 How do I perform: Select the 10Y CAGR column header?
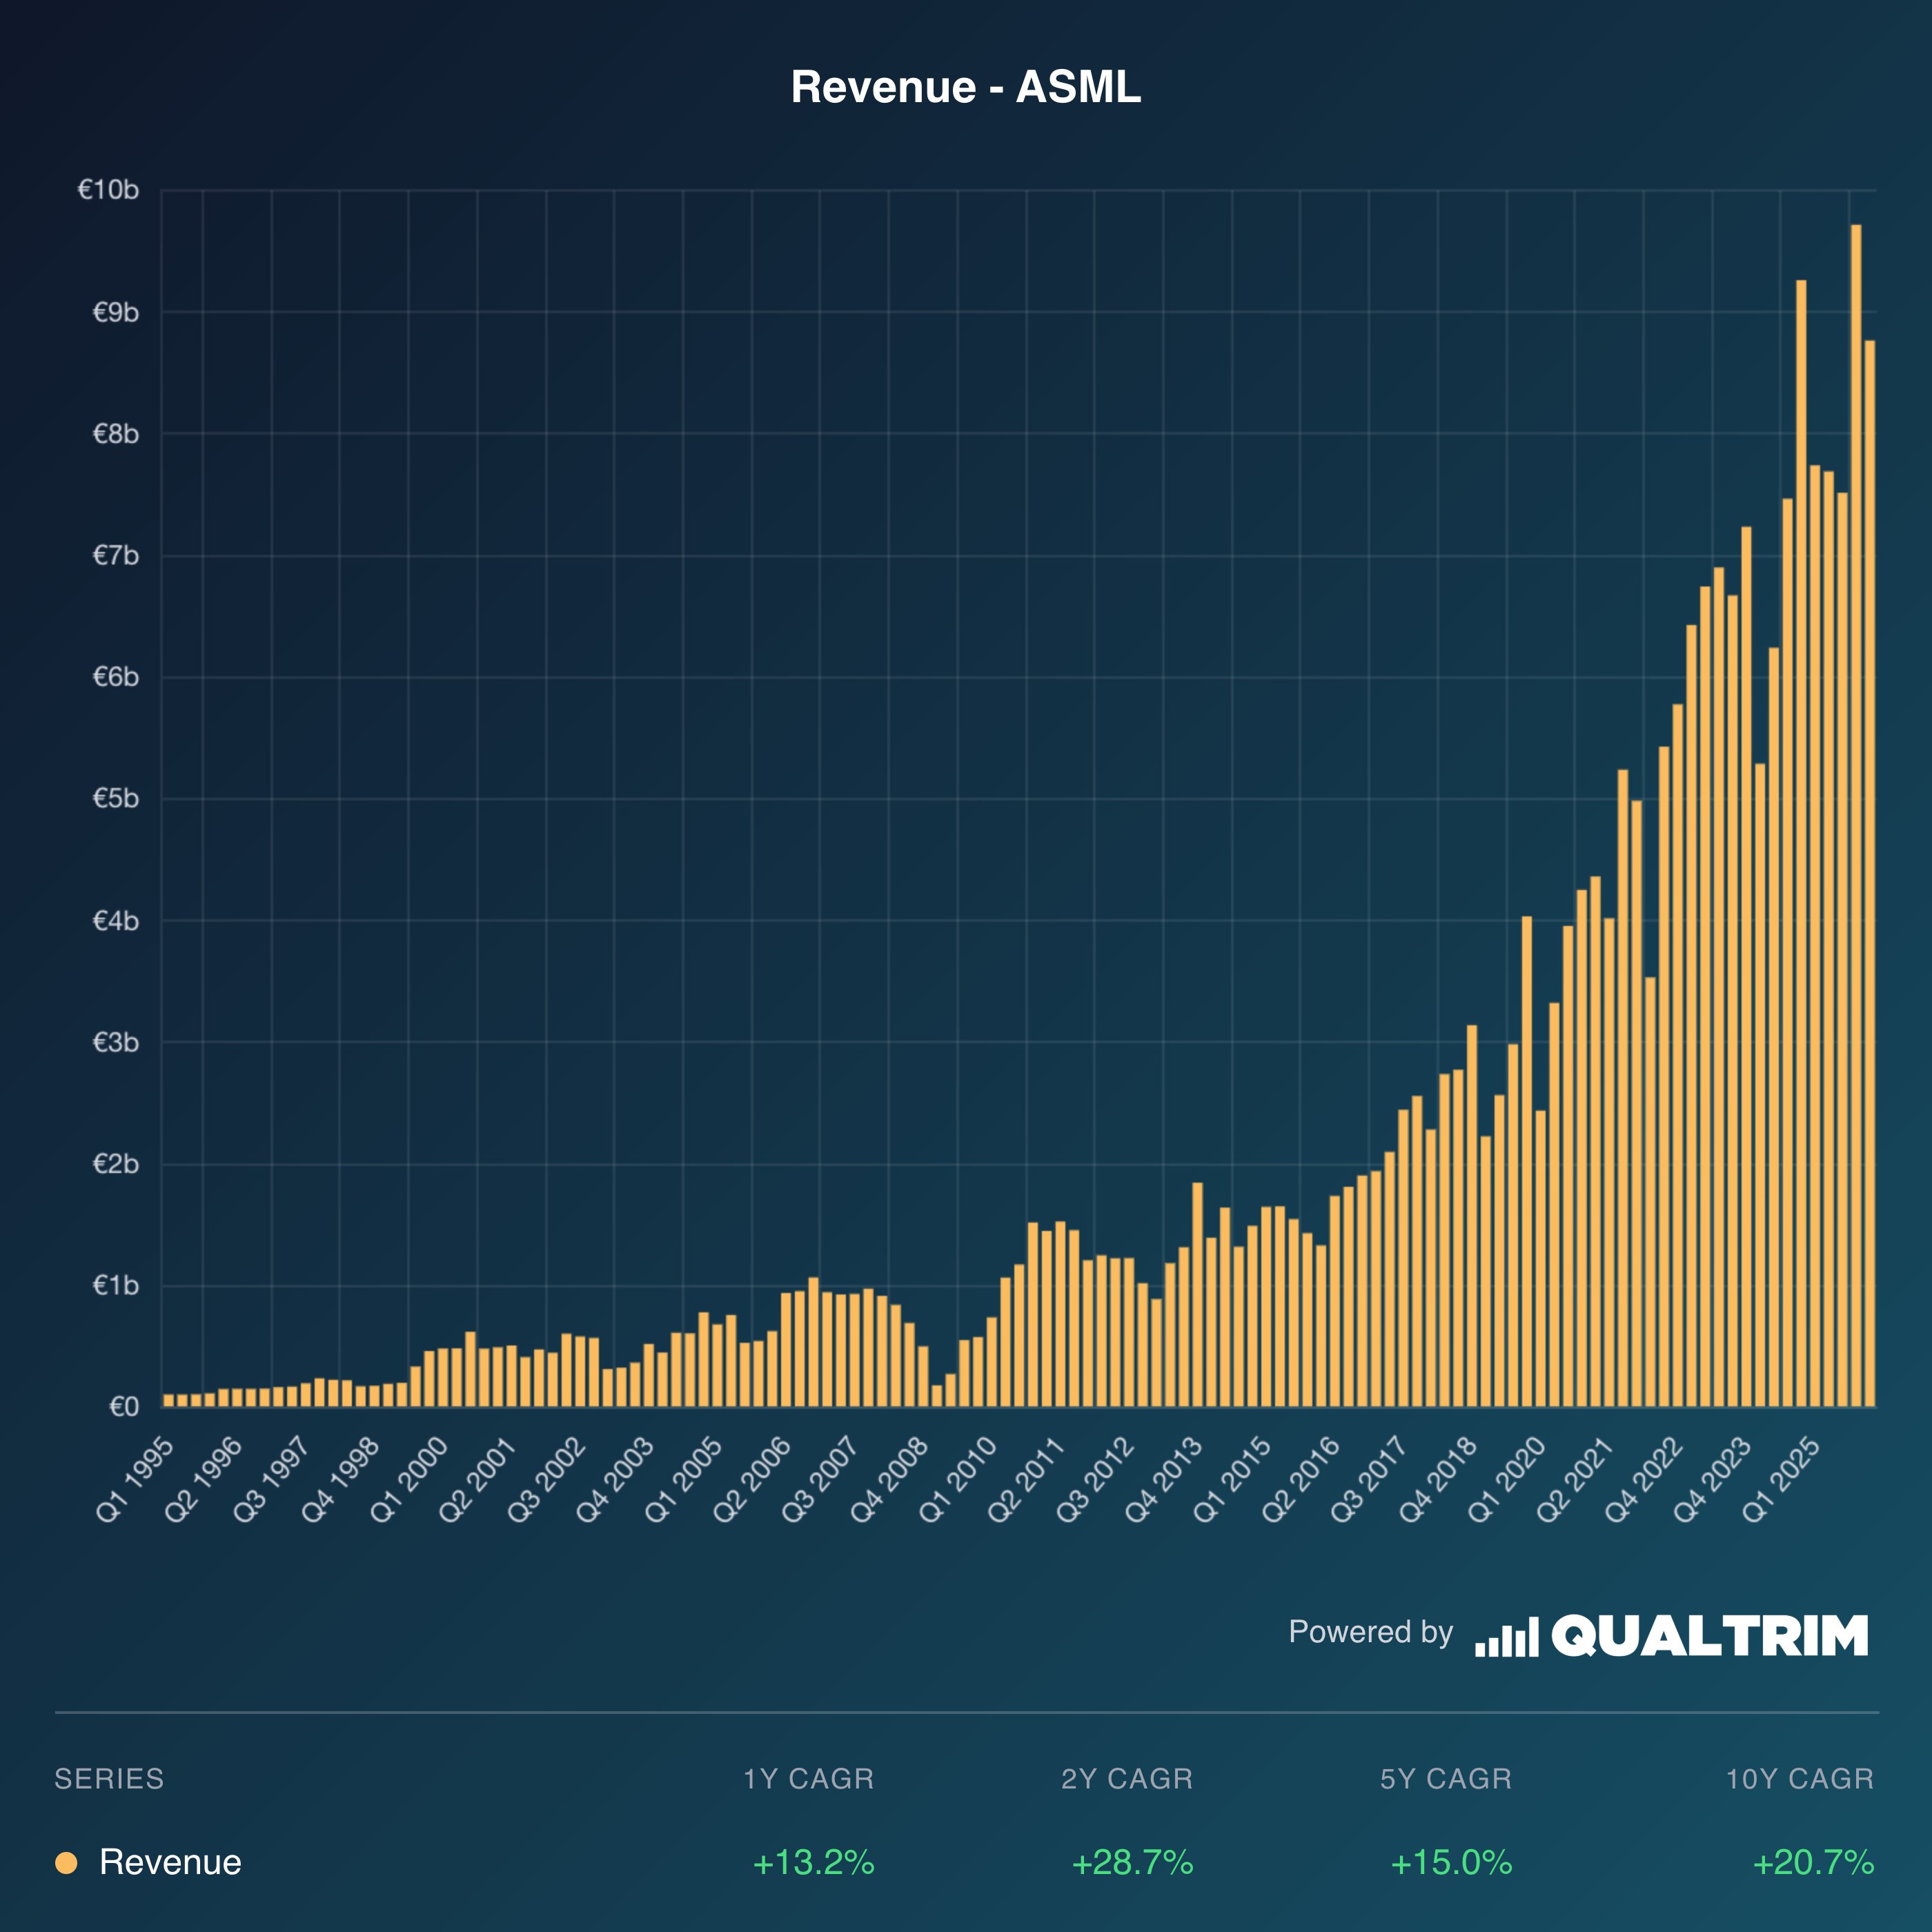1799,1779
